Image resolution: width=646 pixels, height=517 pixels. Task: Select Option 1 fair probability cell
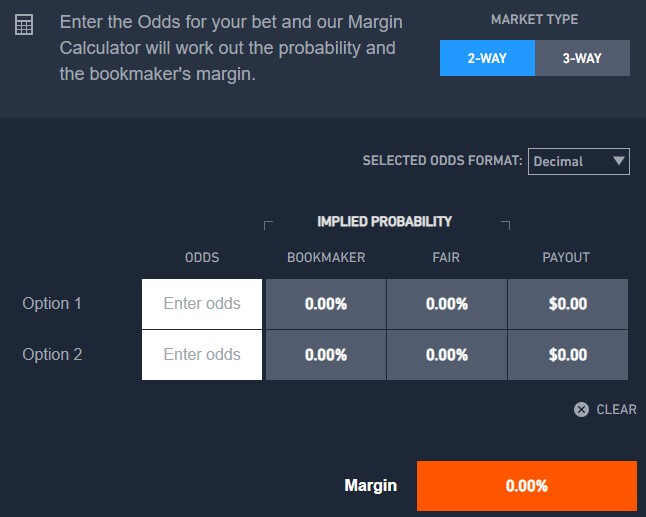[x=446, y=303]
